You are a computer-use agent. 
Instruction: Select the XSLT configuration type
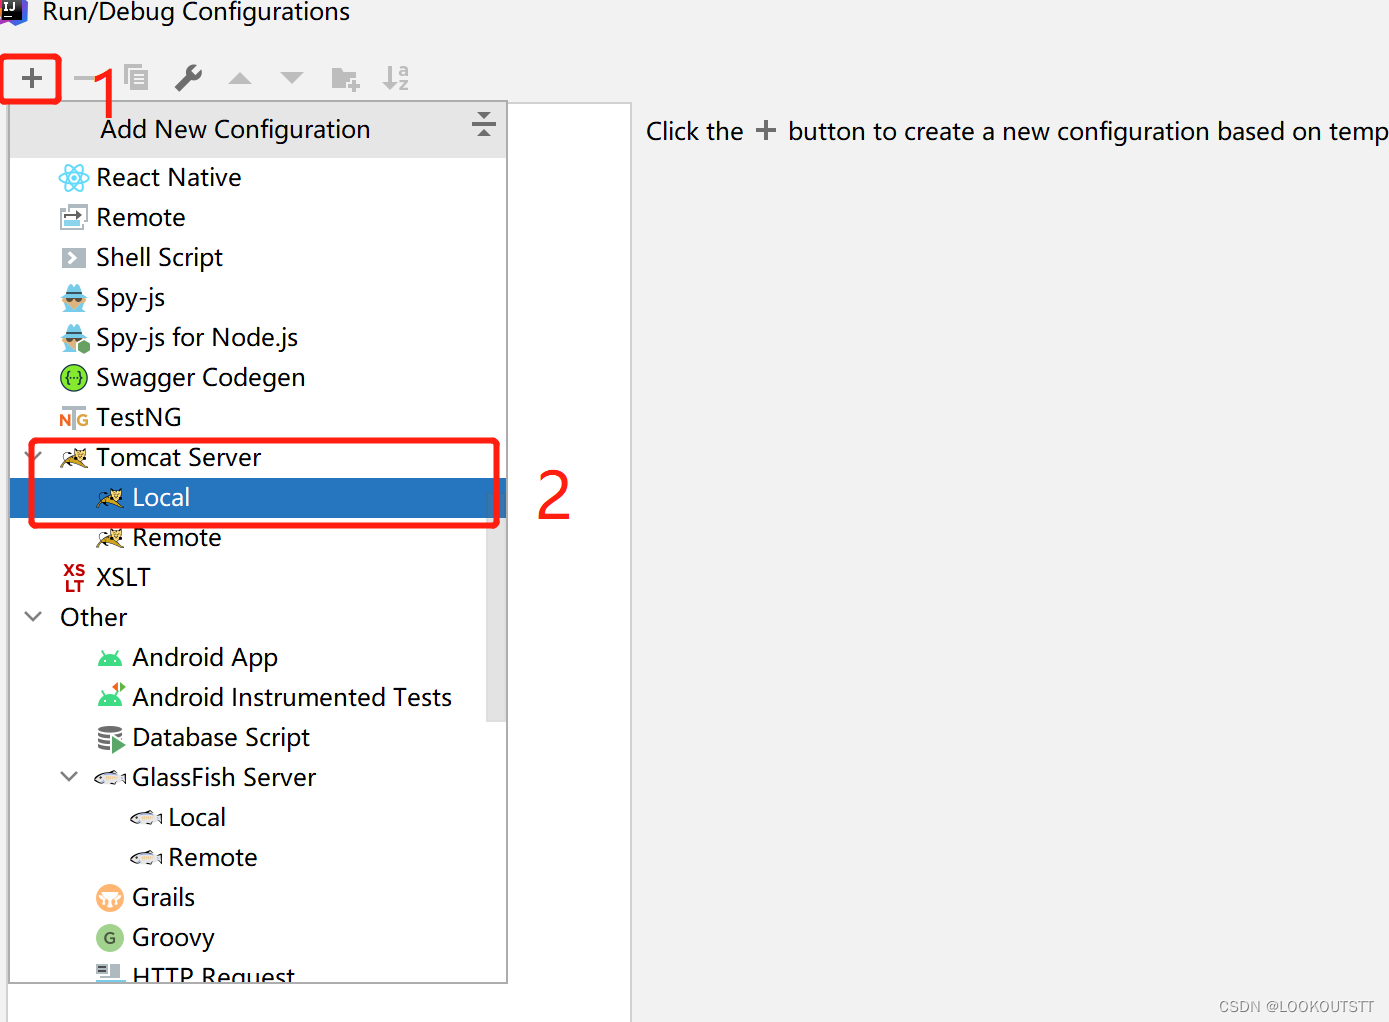tap(123, 578)
